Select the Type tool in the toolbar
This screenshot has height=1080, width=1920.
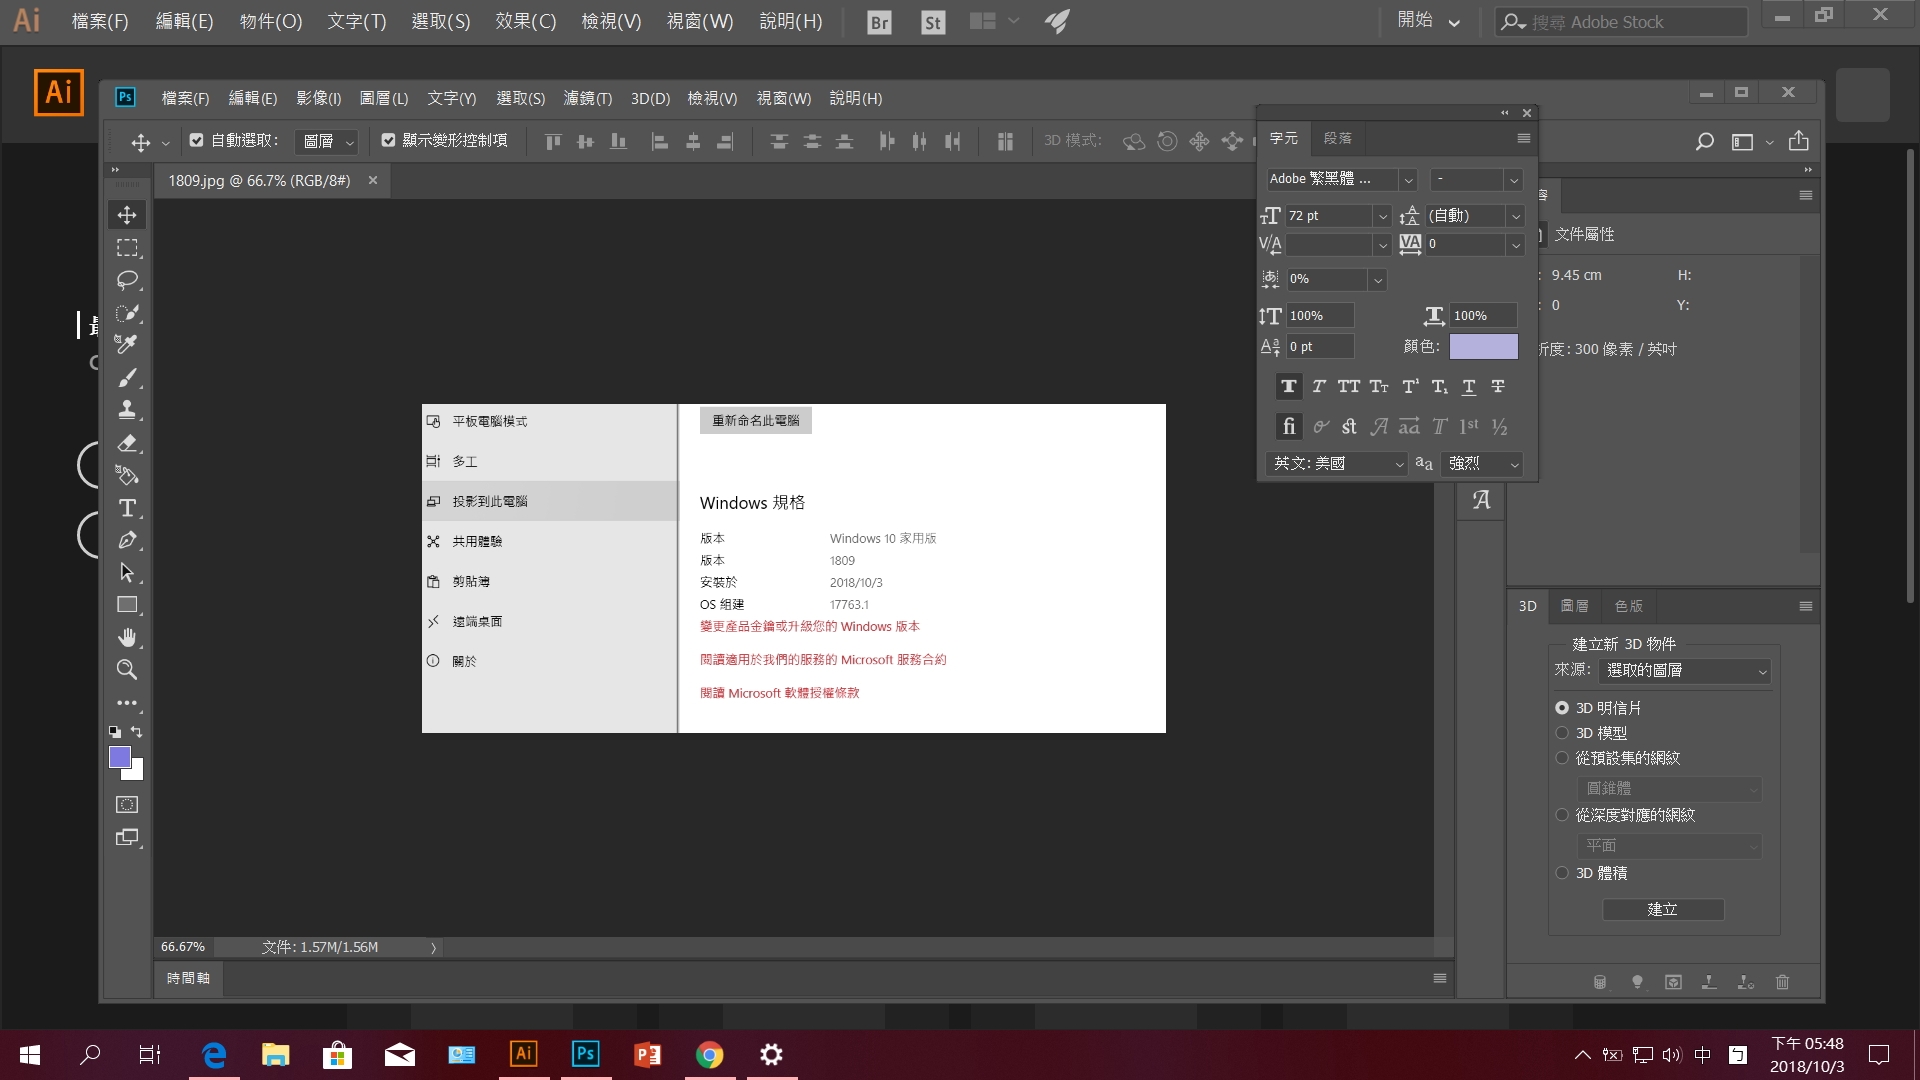pos(127,508)
